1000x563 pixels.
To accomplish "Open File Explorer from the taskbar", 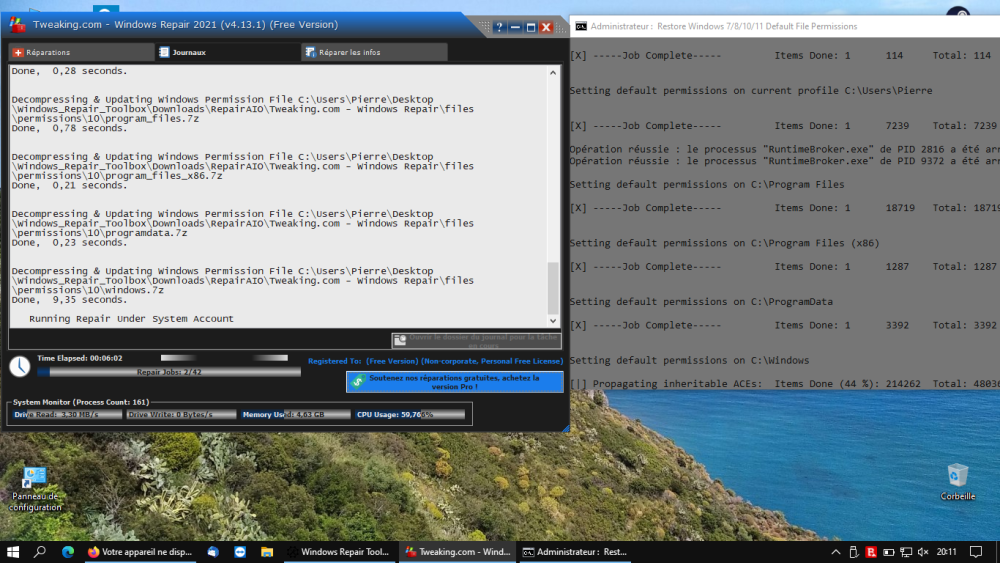I will tap(267, 552).
